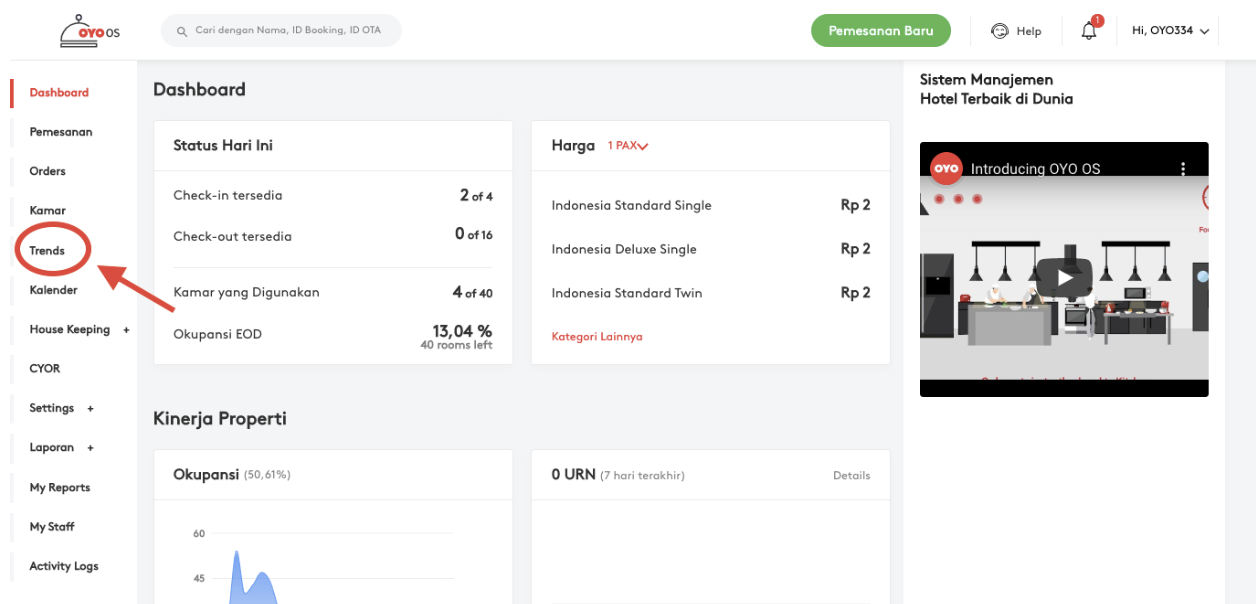Click Check-out tersedia row

click(333, 236)
